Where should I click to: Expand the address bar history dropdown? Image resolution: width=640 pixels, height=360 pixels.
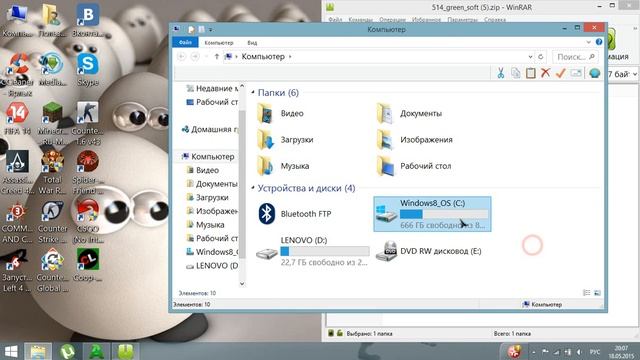coord(530,57)
